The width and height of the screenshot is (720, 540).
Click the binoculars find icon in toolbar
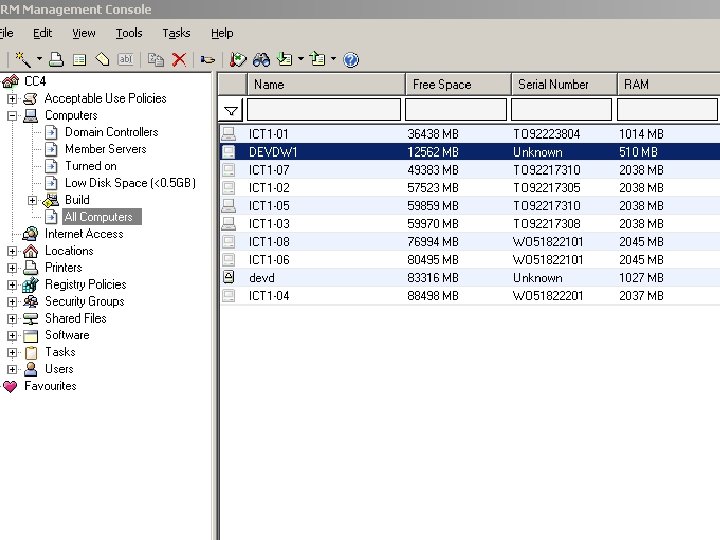[x=261, y=60]
